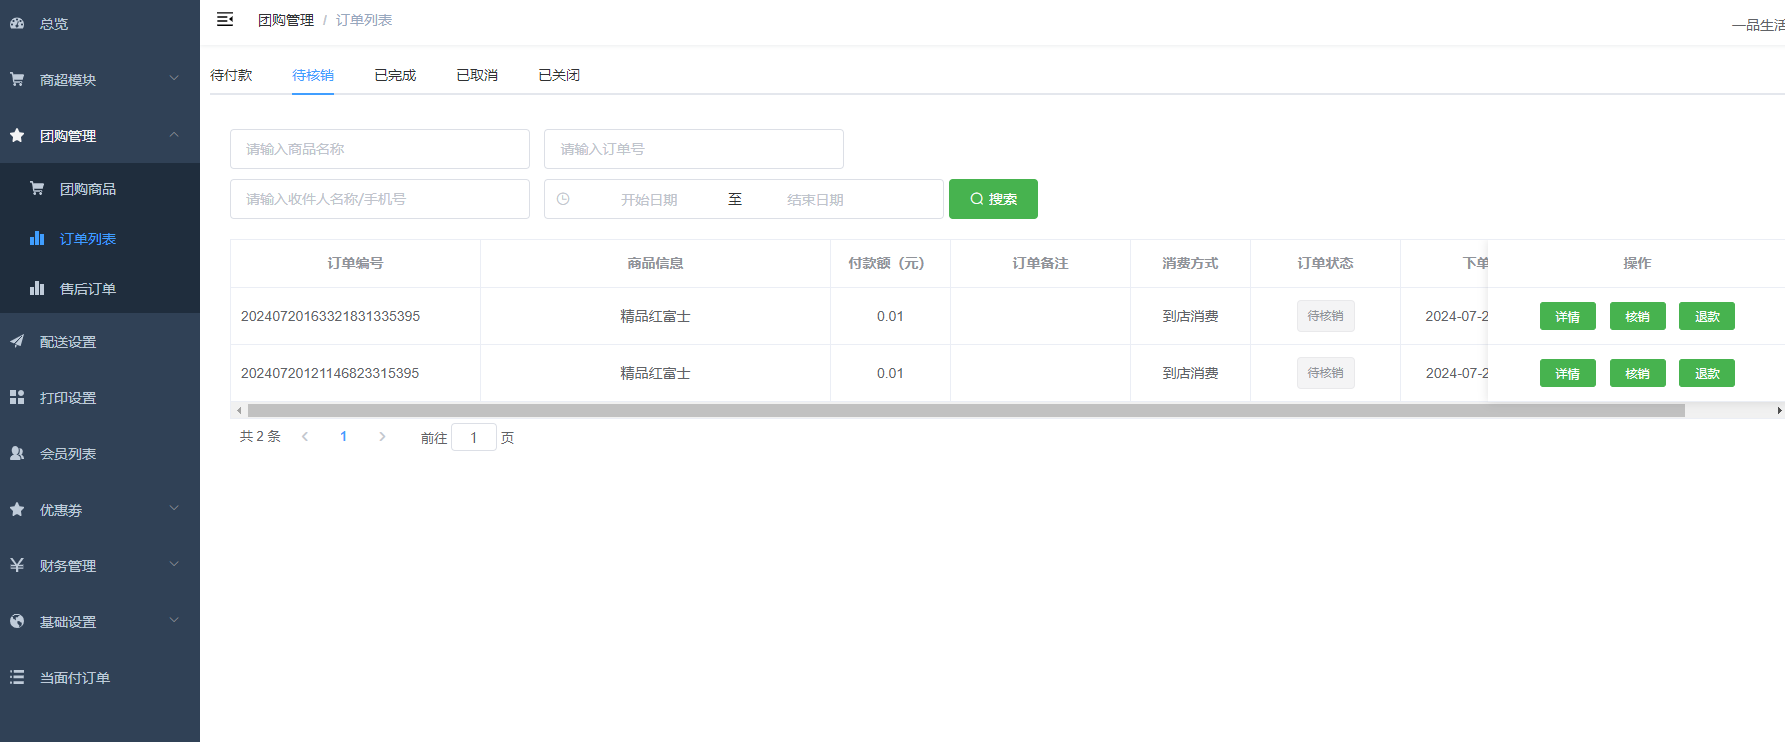Click the green 搜索 button

coord(993,199)
